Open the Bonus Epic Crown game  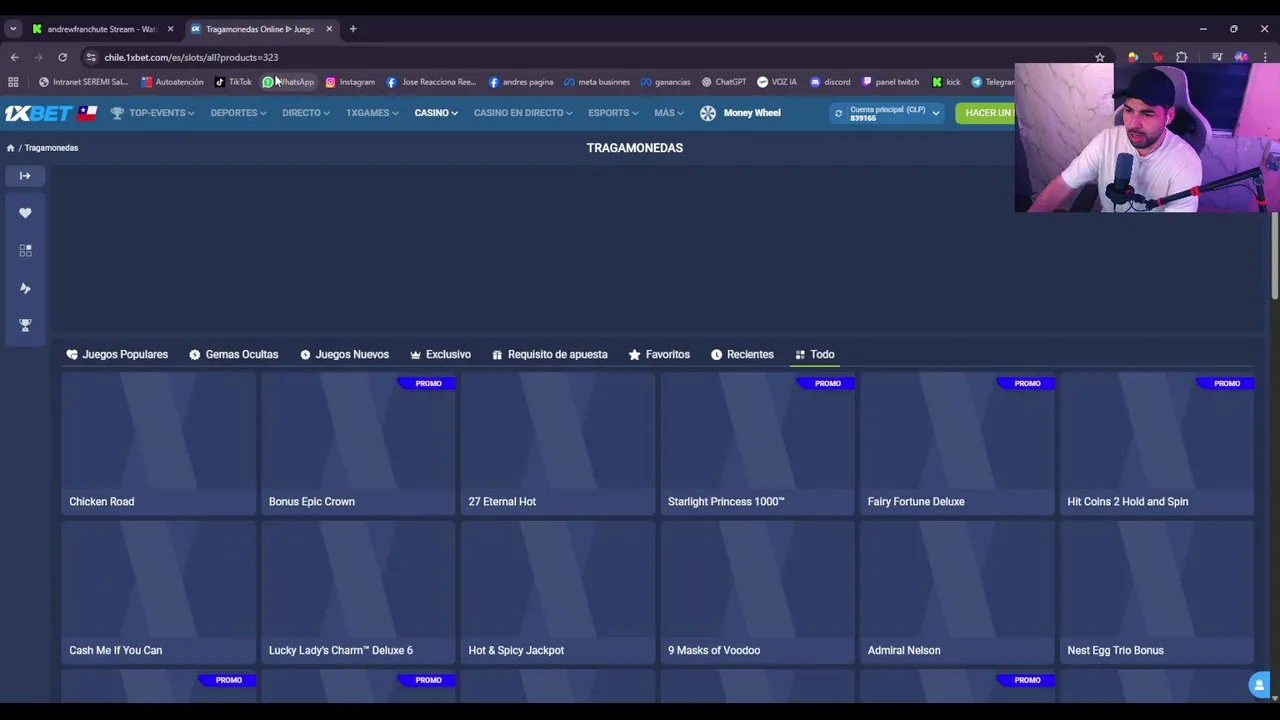coord(358,444)
